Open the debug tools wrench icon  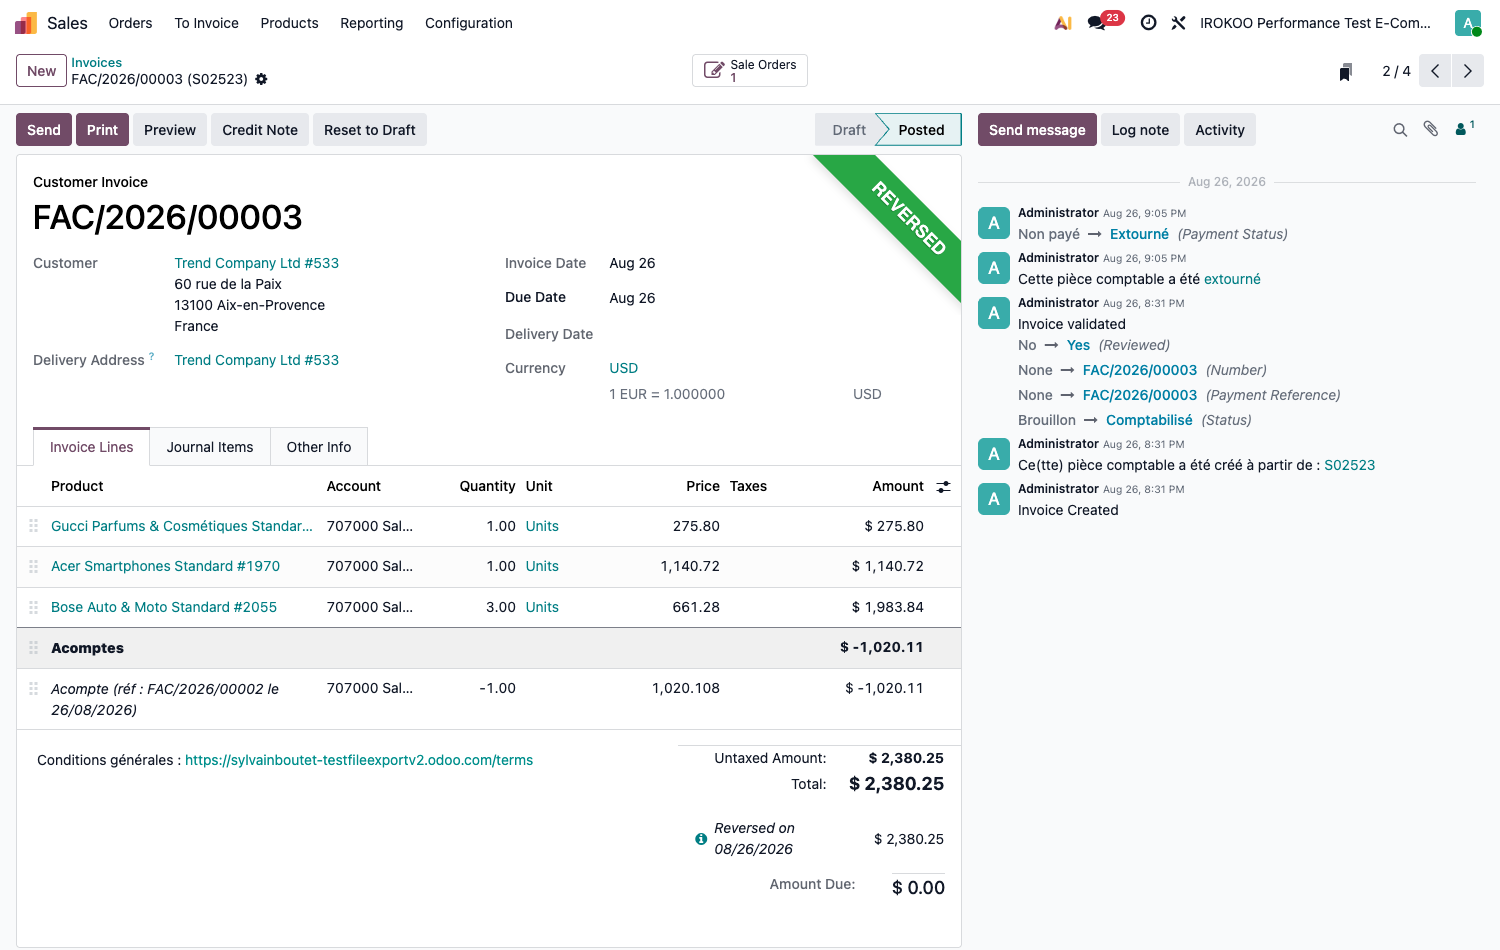click(x=1179, y=23)
